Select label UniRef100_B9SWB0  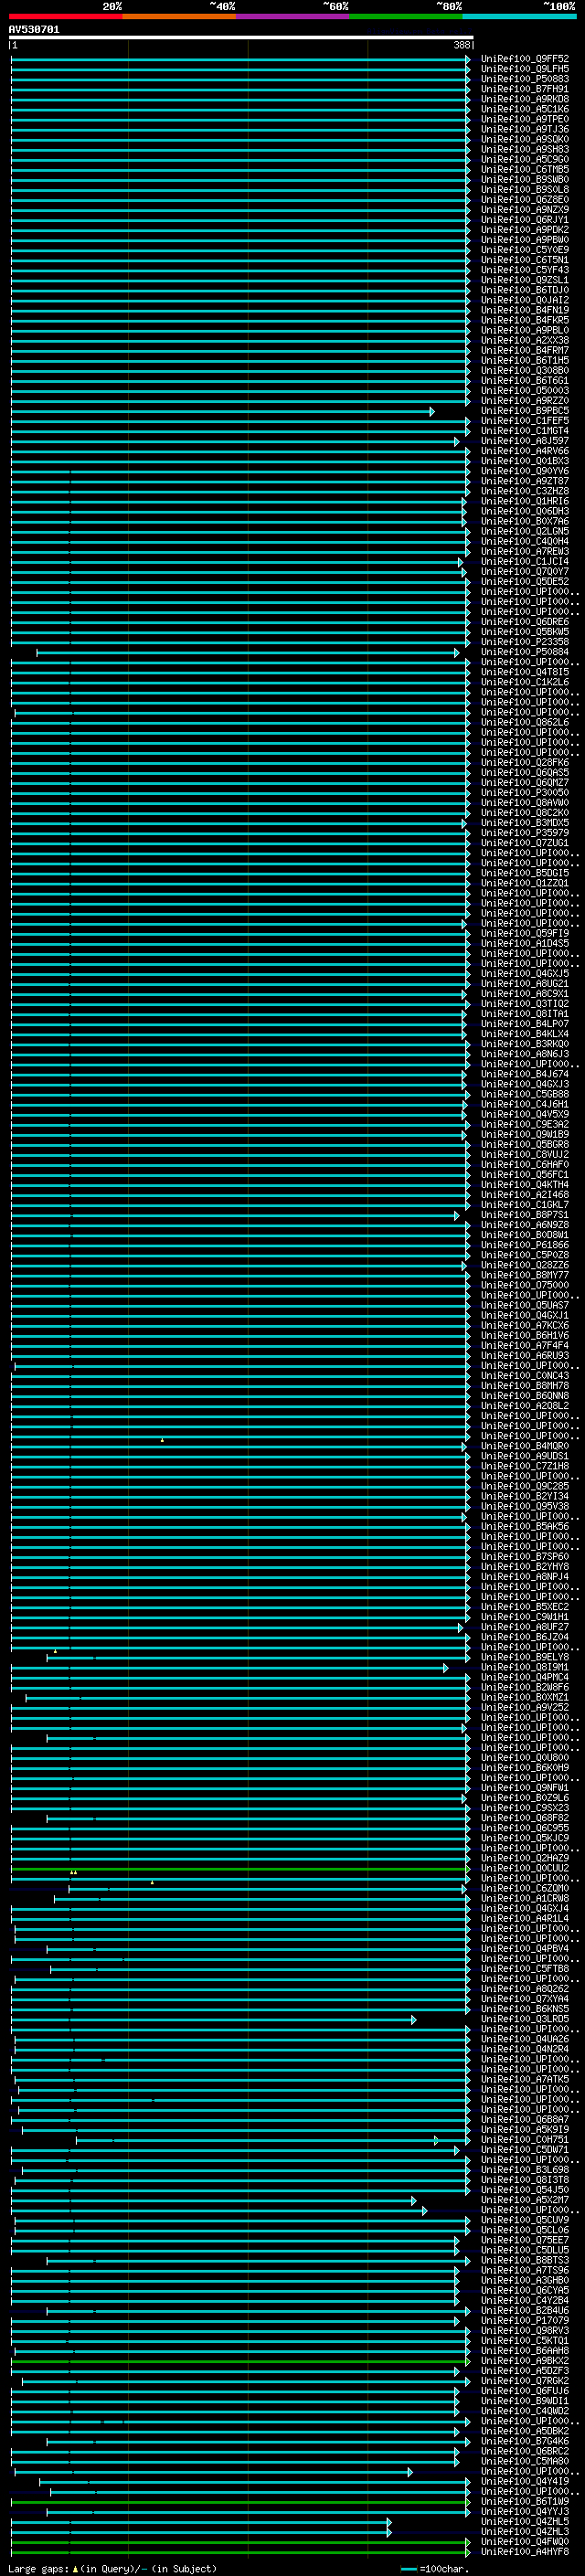525,179
